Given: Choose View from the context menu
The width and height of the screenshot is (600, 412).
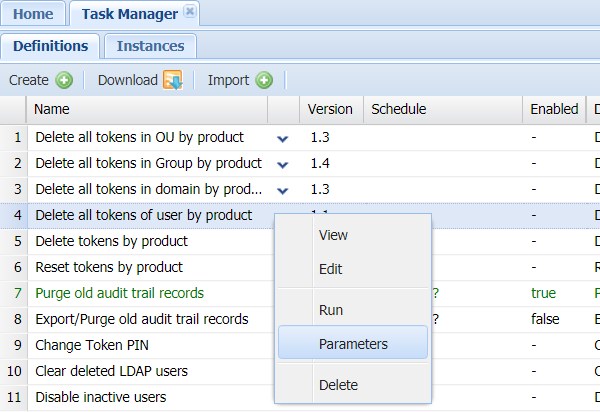Looking at the screenshot, I should pyautogui.click(x=333, y=235).
